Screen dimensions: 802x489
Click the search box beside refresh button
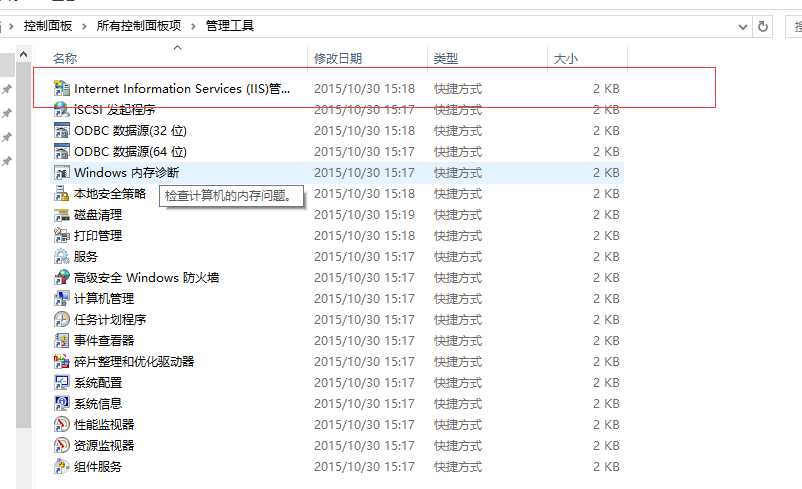pyautogui.click(x=794, y=27)
